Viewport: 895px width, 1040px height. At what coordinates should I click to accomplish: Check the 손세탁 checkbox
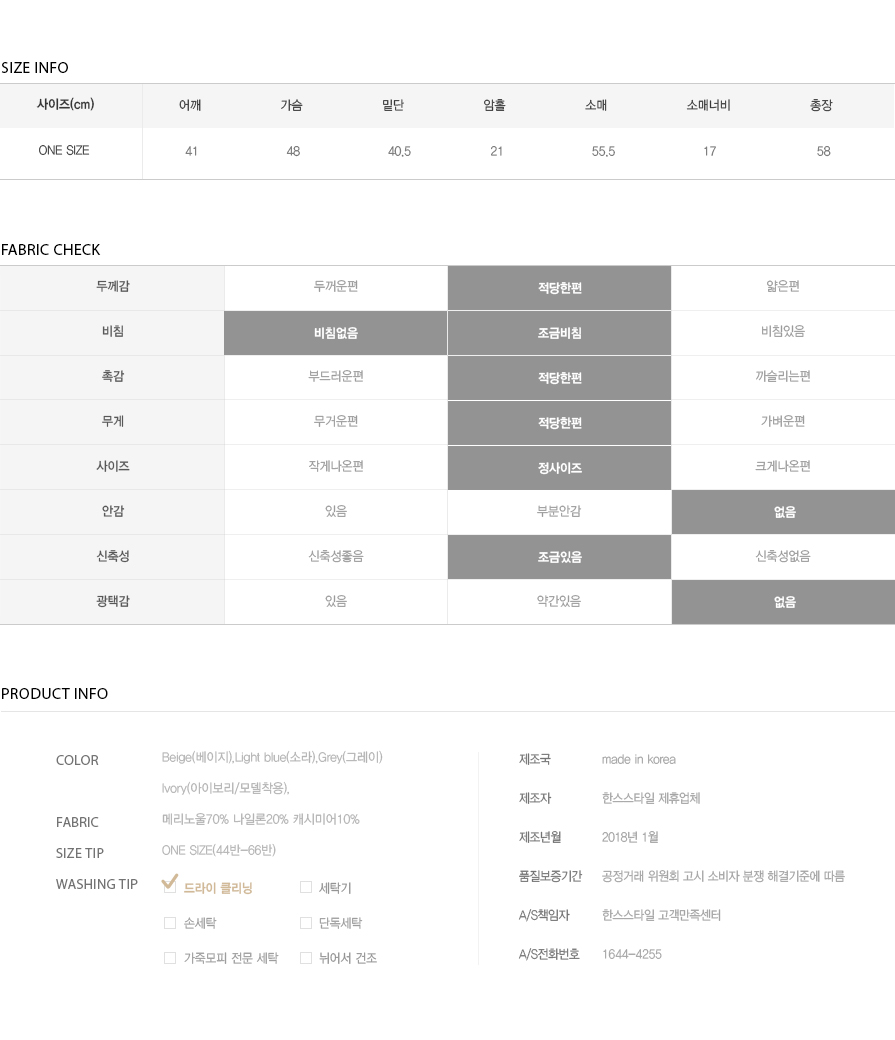170,923
